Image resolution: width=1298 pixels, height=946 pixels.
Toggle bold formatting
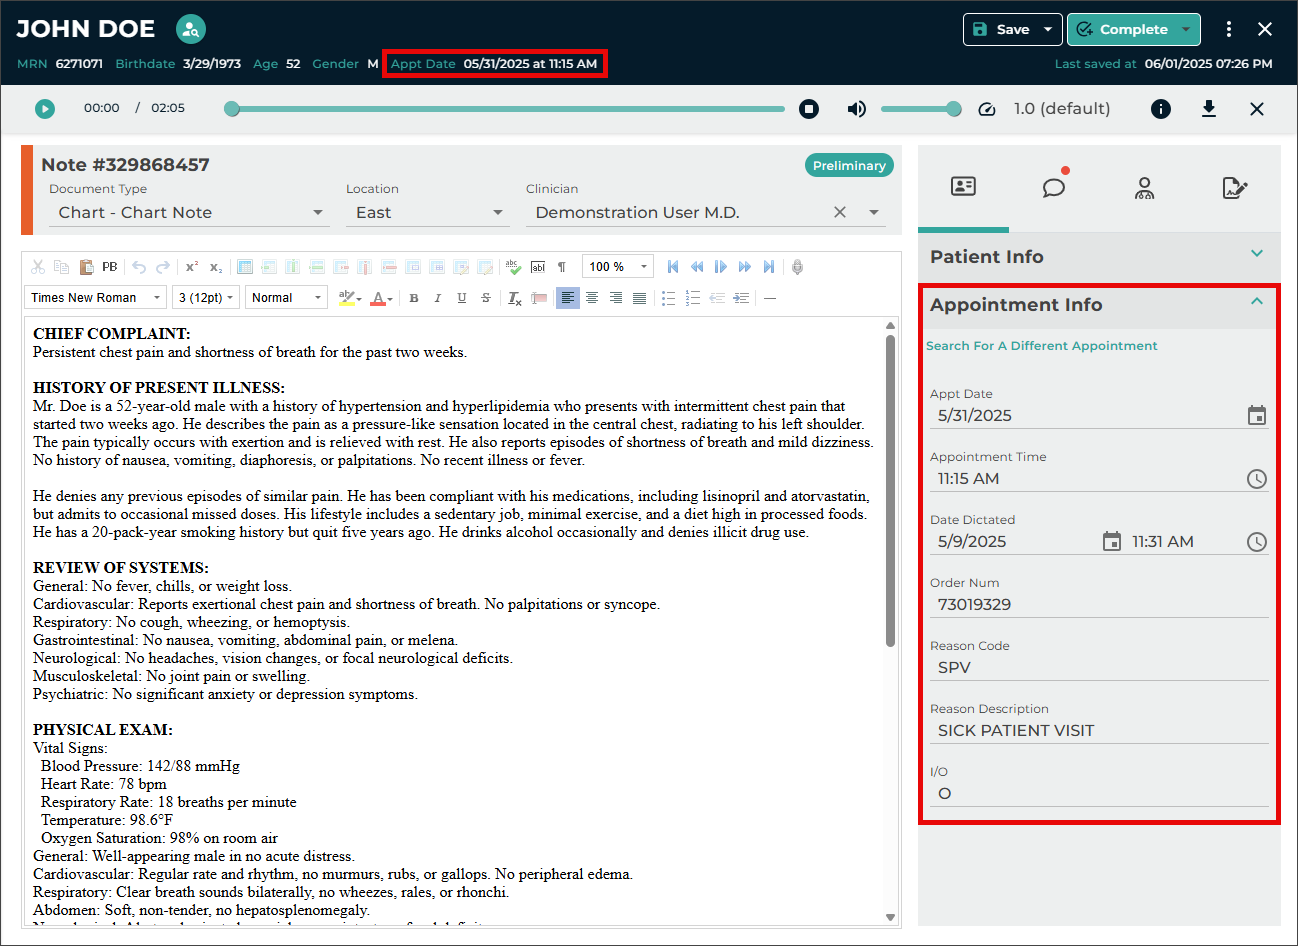click(x=414, y=298)
